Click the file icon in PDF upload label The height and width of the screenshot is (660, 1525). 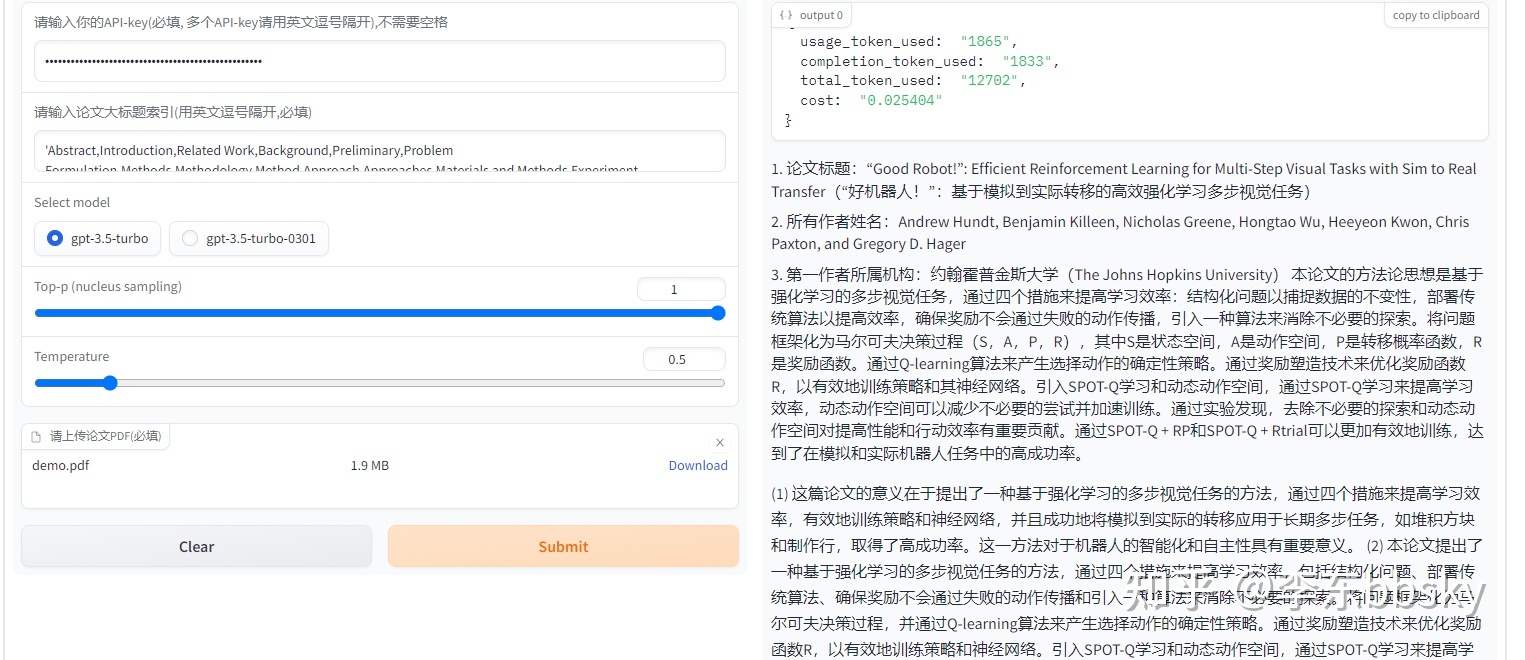[36, 436]
